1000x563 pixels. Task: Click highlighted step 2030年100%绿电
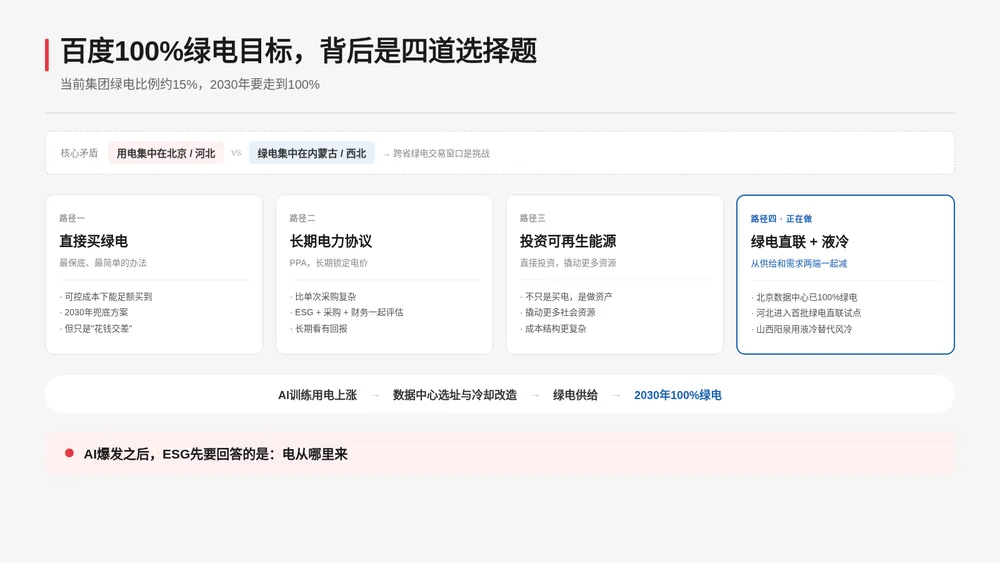(677, 395)
